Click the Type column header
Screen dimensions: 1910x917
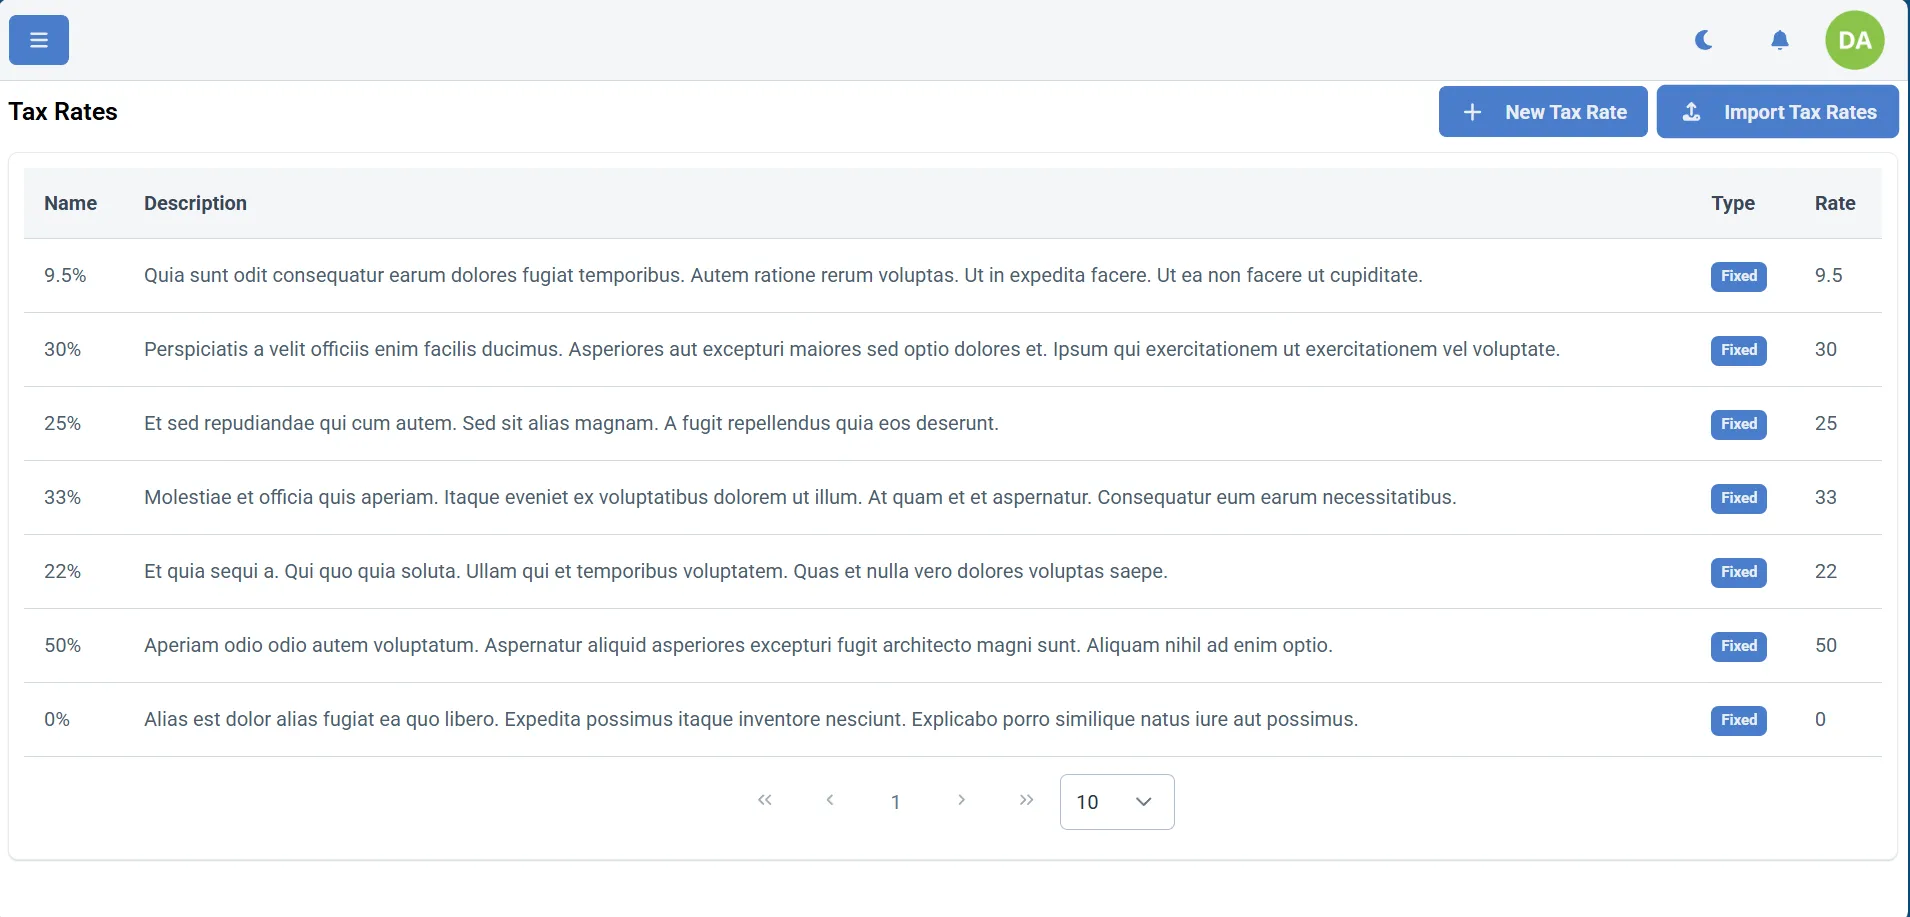pyautogui.click(x=1732, y=203)
